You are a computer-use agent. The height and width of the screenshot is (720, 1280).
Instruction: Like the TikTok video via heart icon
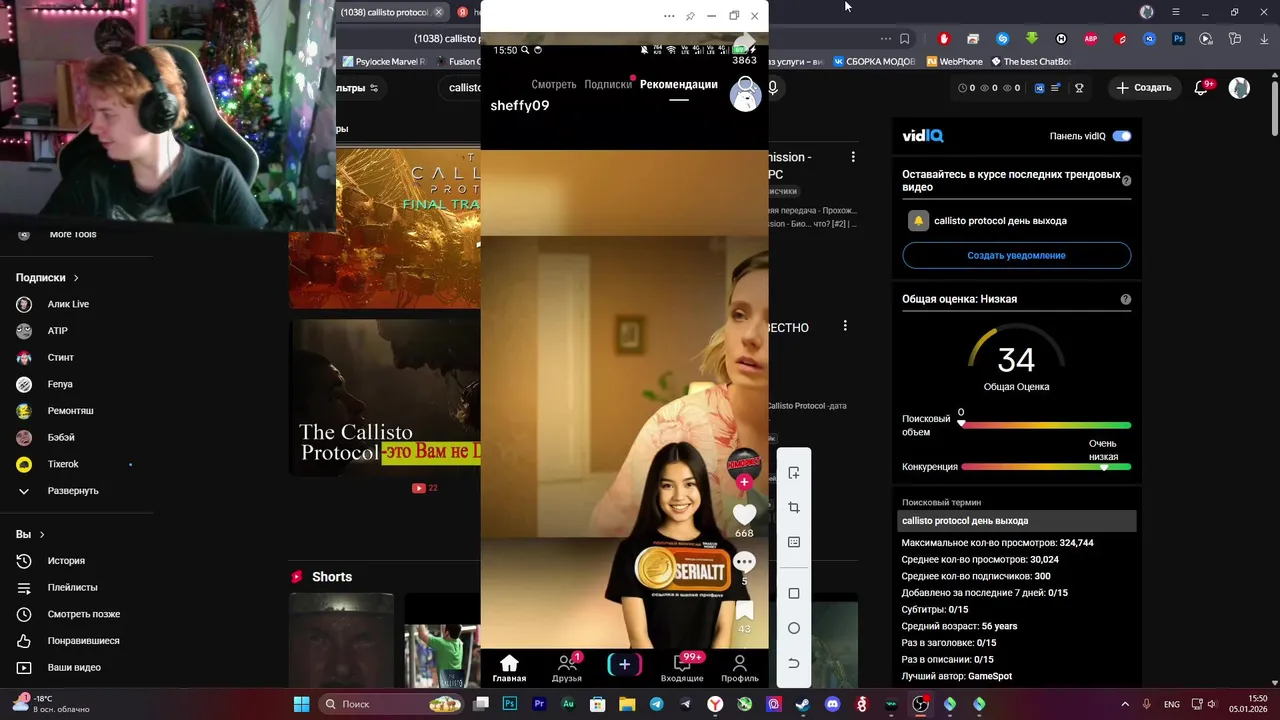pos(744,514)
